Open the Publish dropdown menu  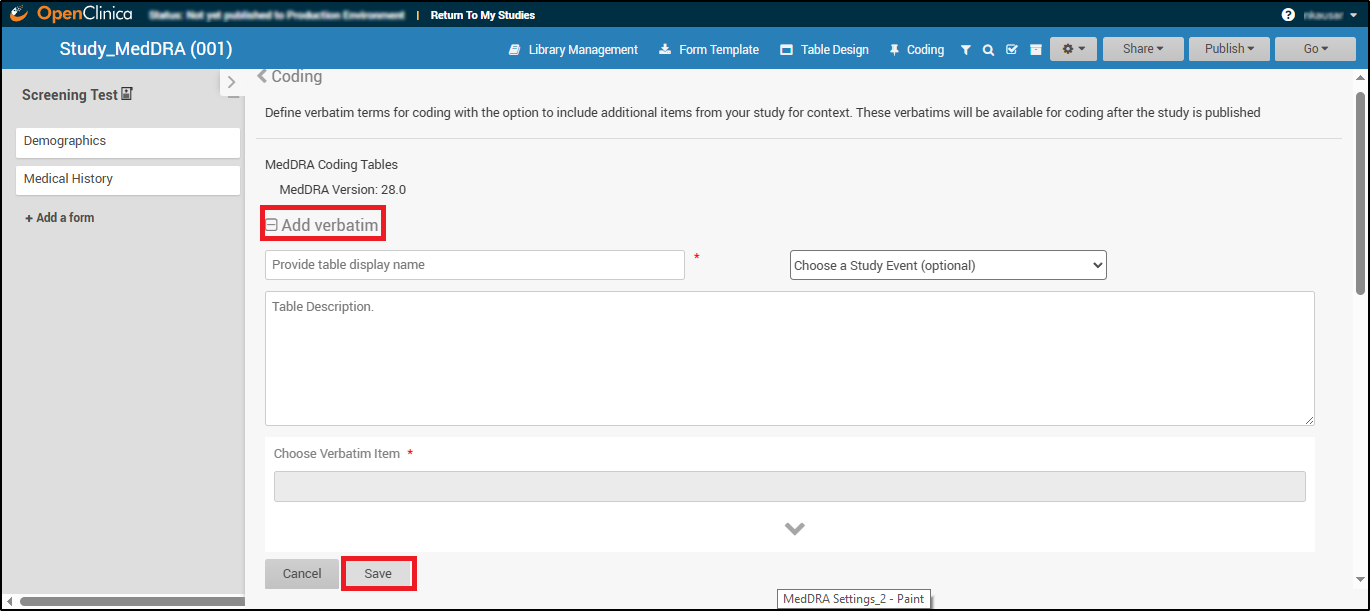1229,49
